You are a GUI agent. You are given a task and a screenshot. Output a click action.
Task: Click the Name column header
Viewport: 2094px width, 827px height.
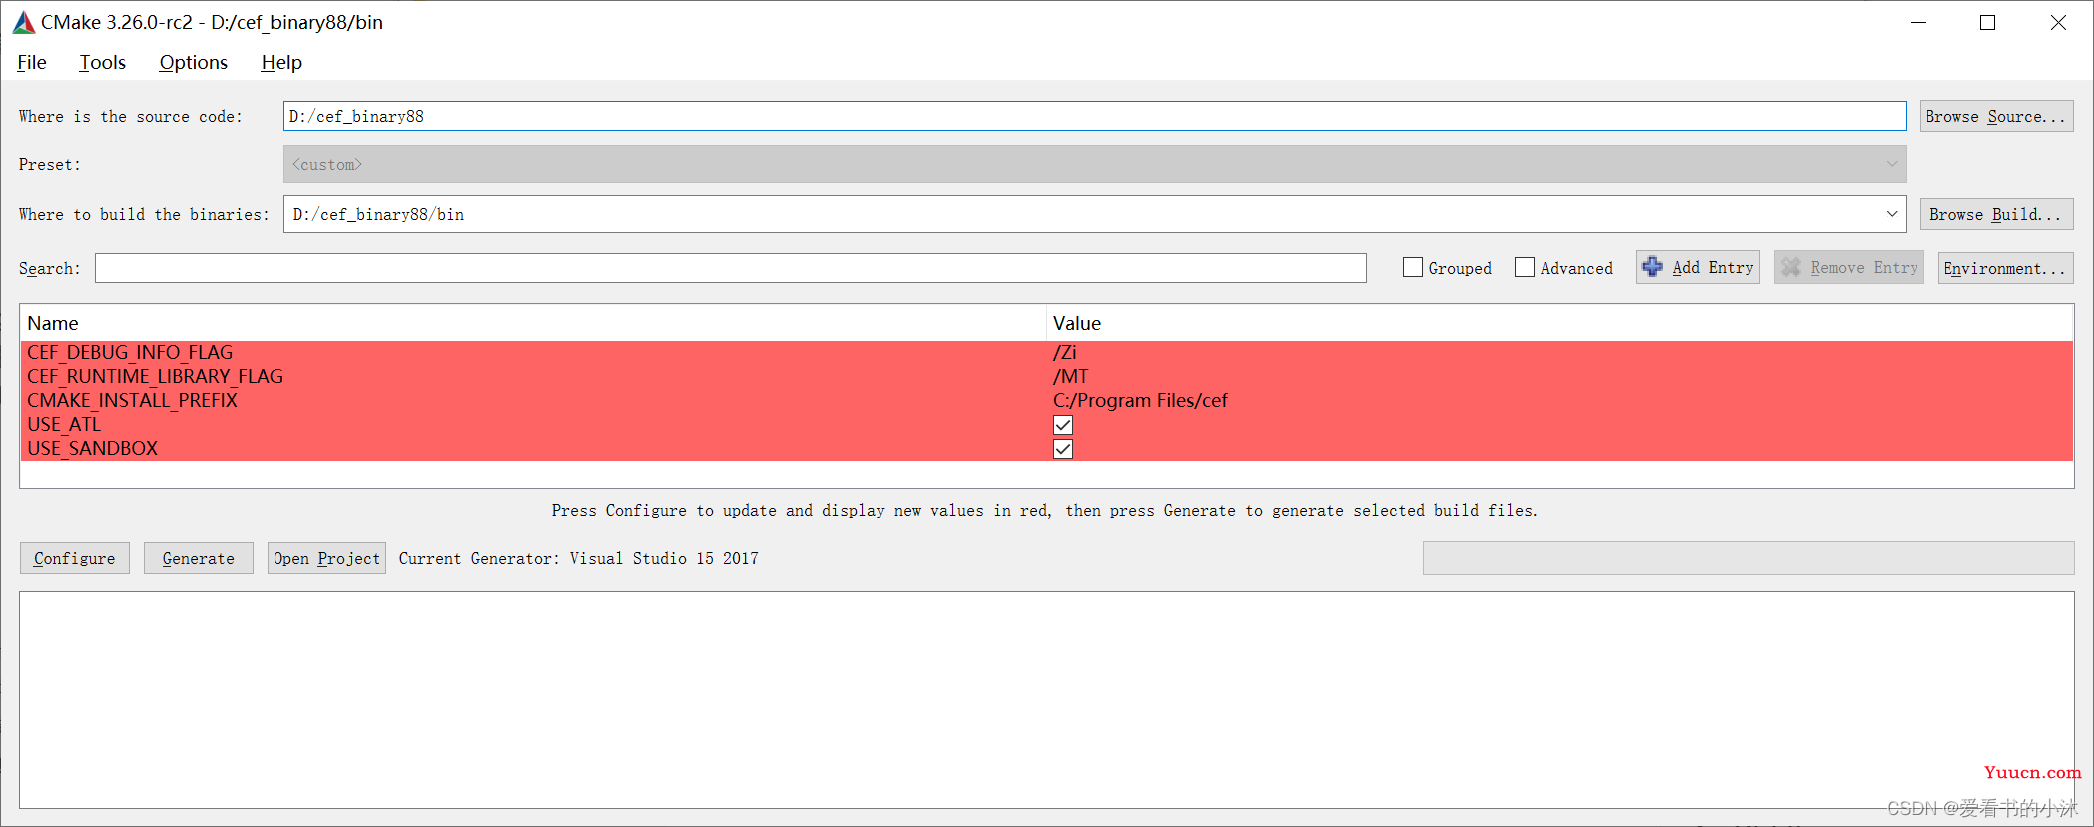coord(533,323)
